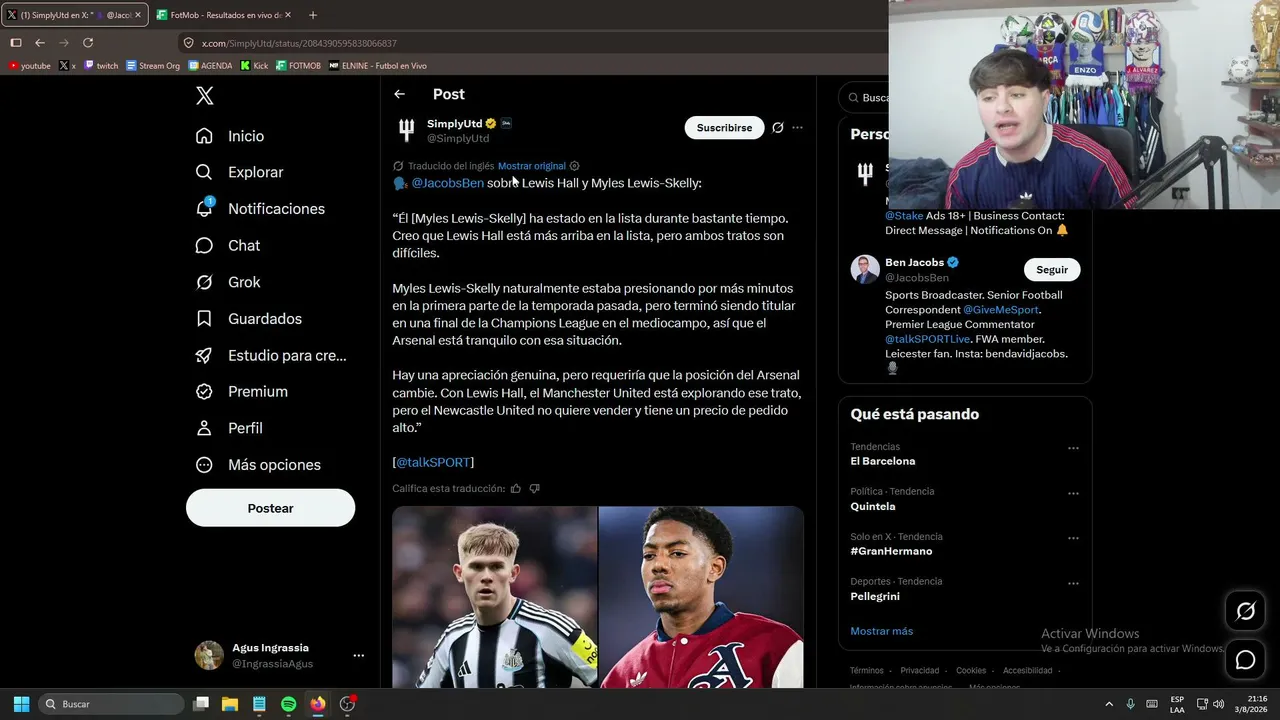This screenshot has width=1280, height=720.
Task: Open @talkSPORT mention link
Action: (433, 462)
